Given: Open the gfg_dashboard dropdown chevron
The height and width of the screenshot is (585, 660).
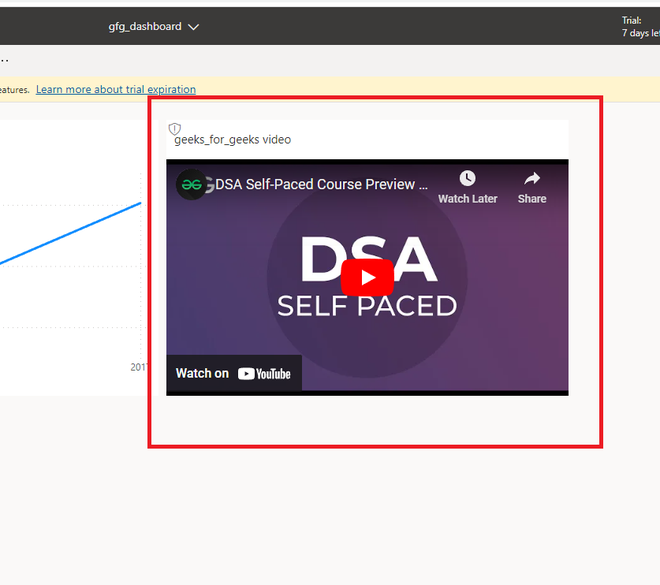Looking at the screenshot, I should [x=193, y=27].
